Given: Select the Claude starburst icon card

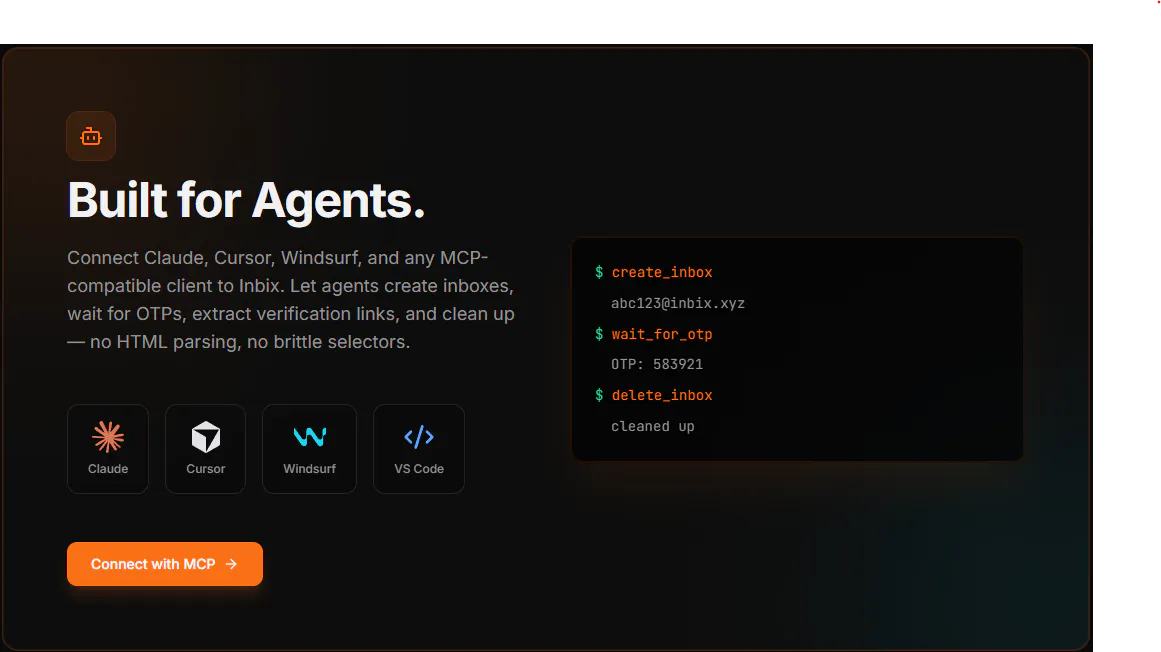Looking at the screenshot, I should (x=108, y=448).
